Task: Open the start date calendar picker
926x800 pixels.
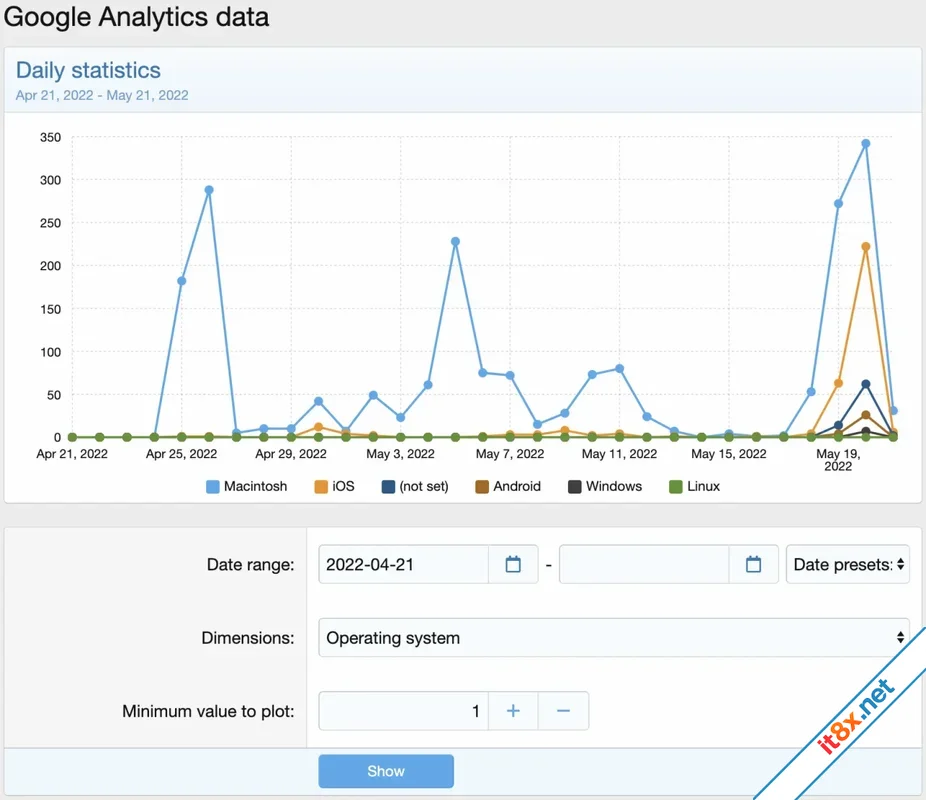Action: coord(513,564)
